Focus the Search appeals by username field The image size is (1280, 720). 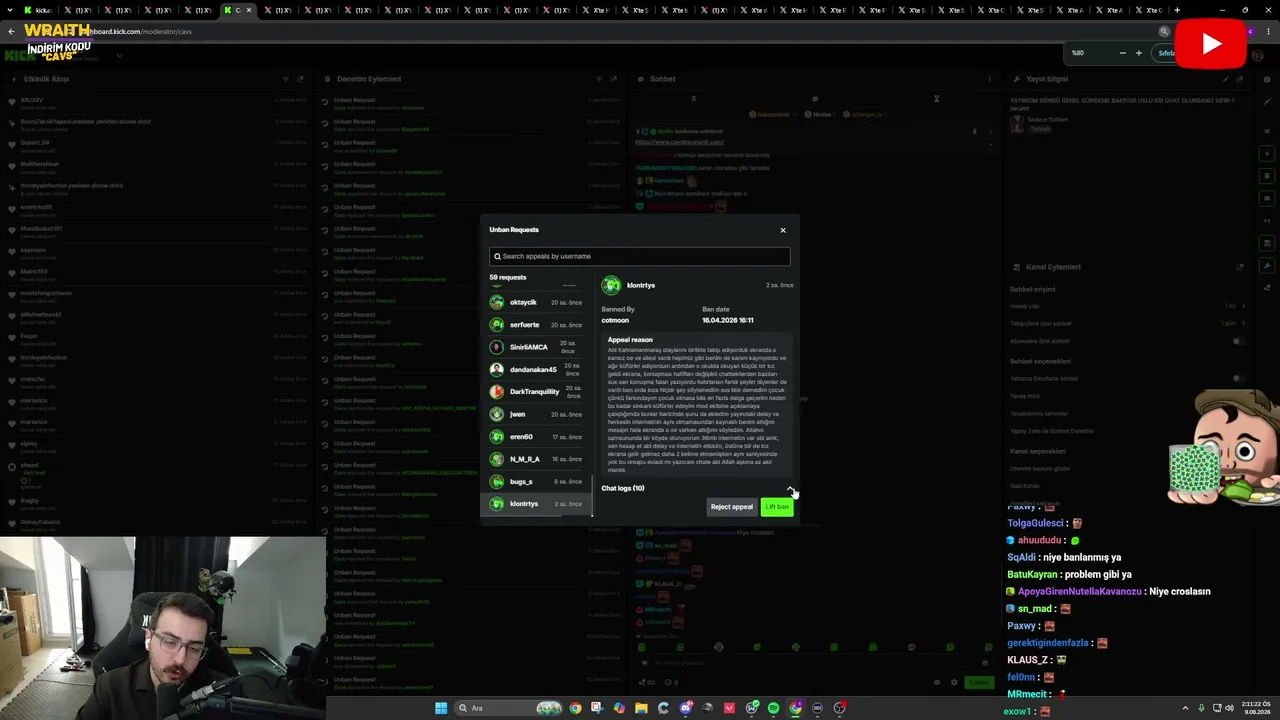[x=640, y=256]
